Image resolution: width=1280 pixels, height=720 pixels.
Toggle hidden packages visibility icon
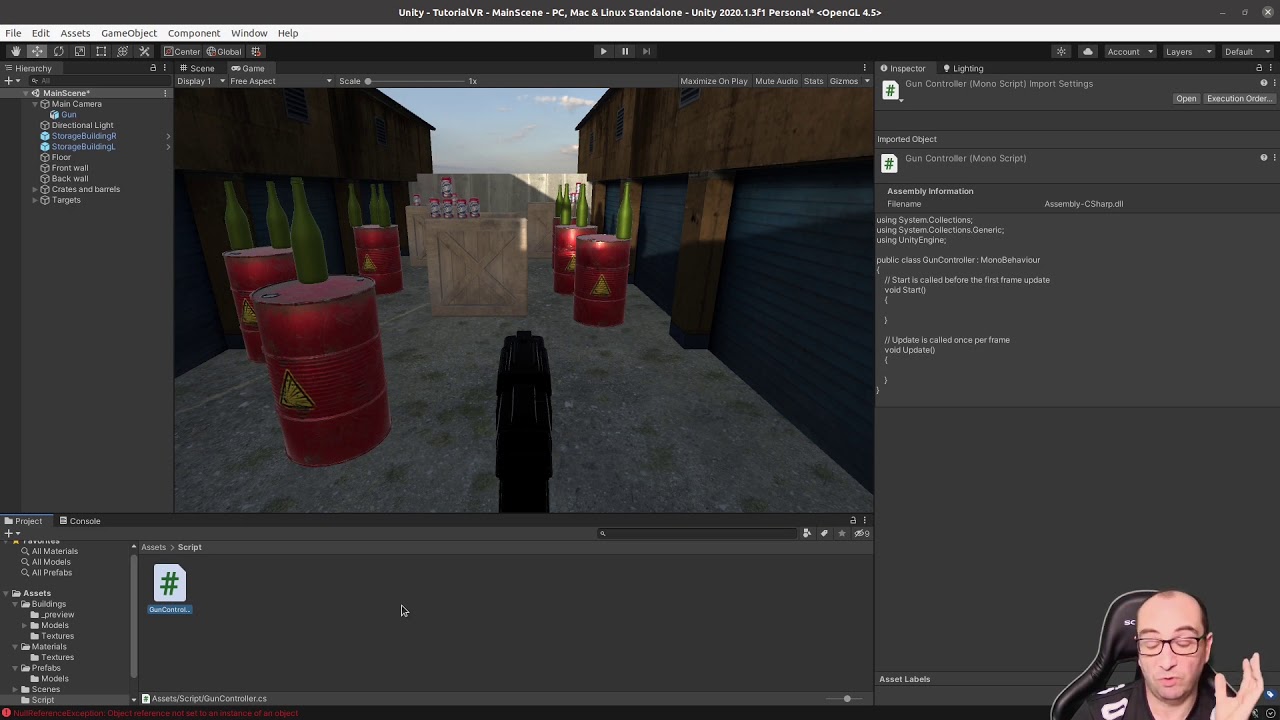[861, 533]
